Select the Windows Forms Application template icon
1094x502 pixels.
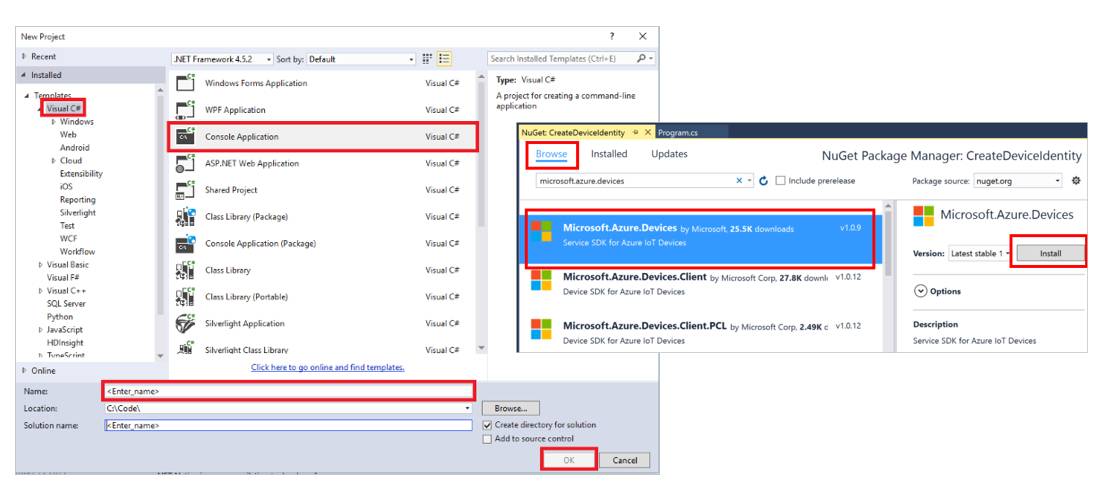tap(186, 82)
